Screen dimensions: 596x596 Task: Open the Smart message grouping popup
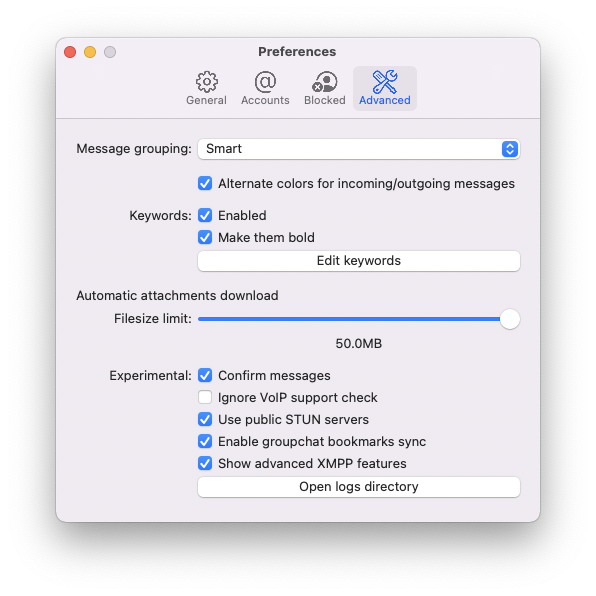point(358,149)
